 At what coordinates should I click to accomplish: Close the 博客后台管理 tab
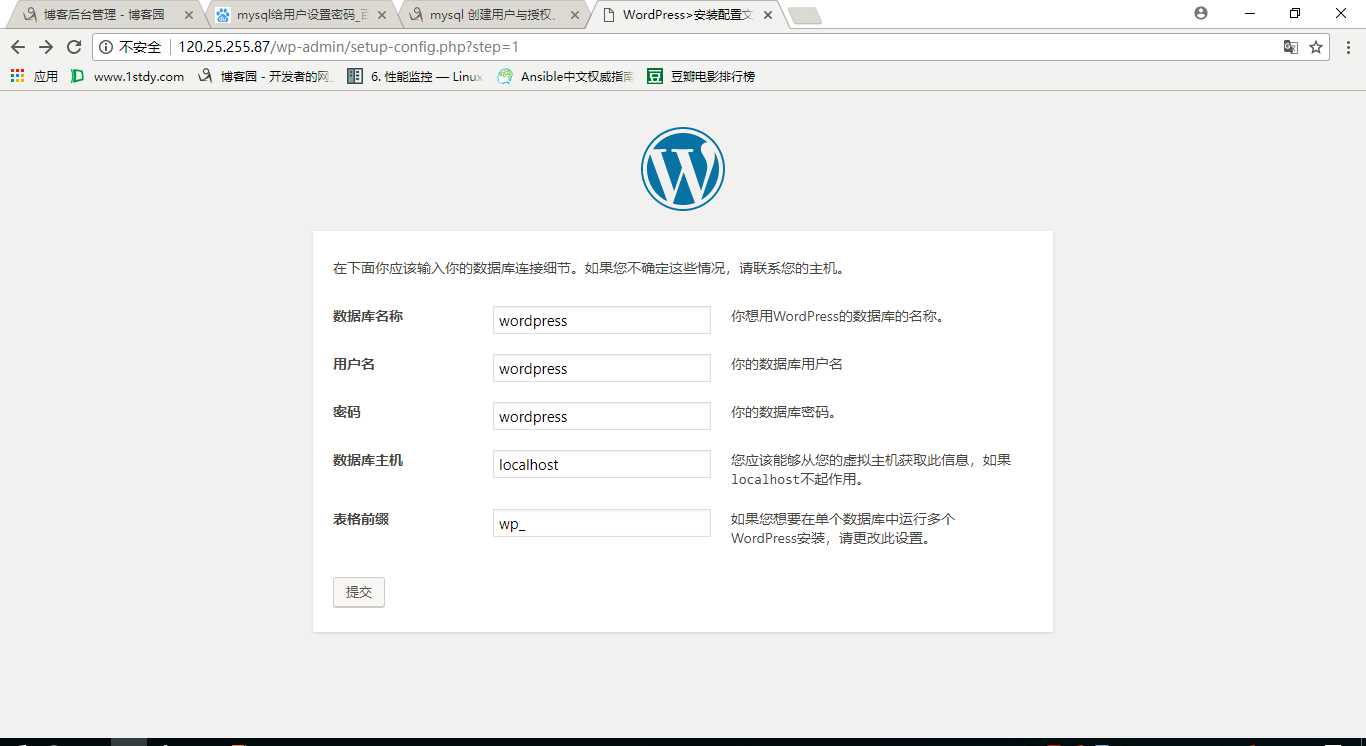point(189,15)
